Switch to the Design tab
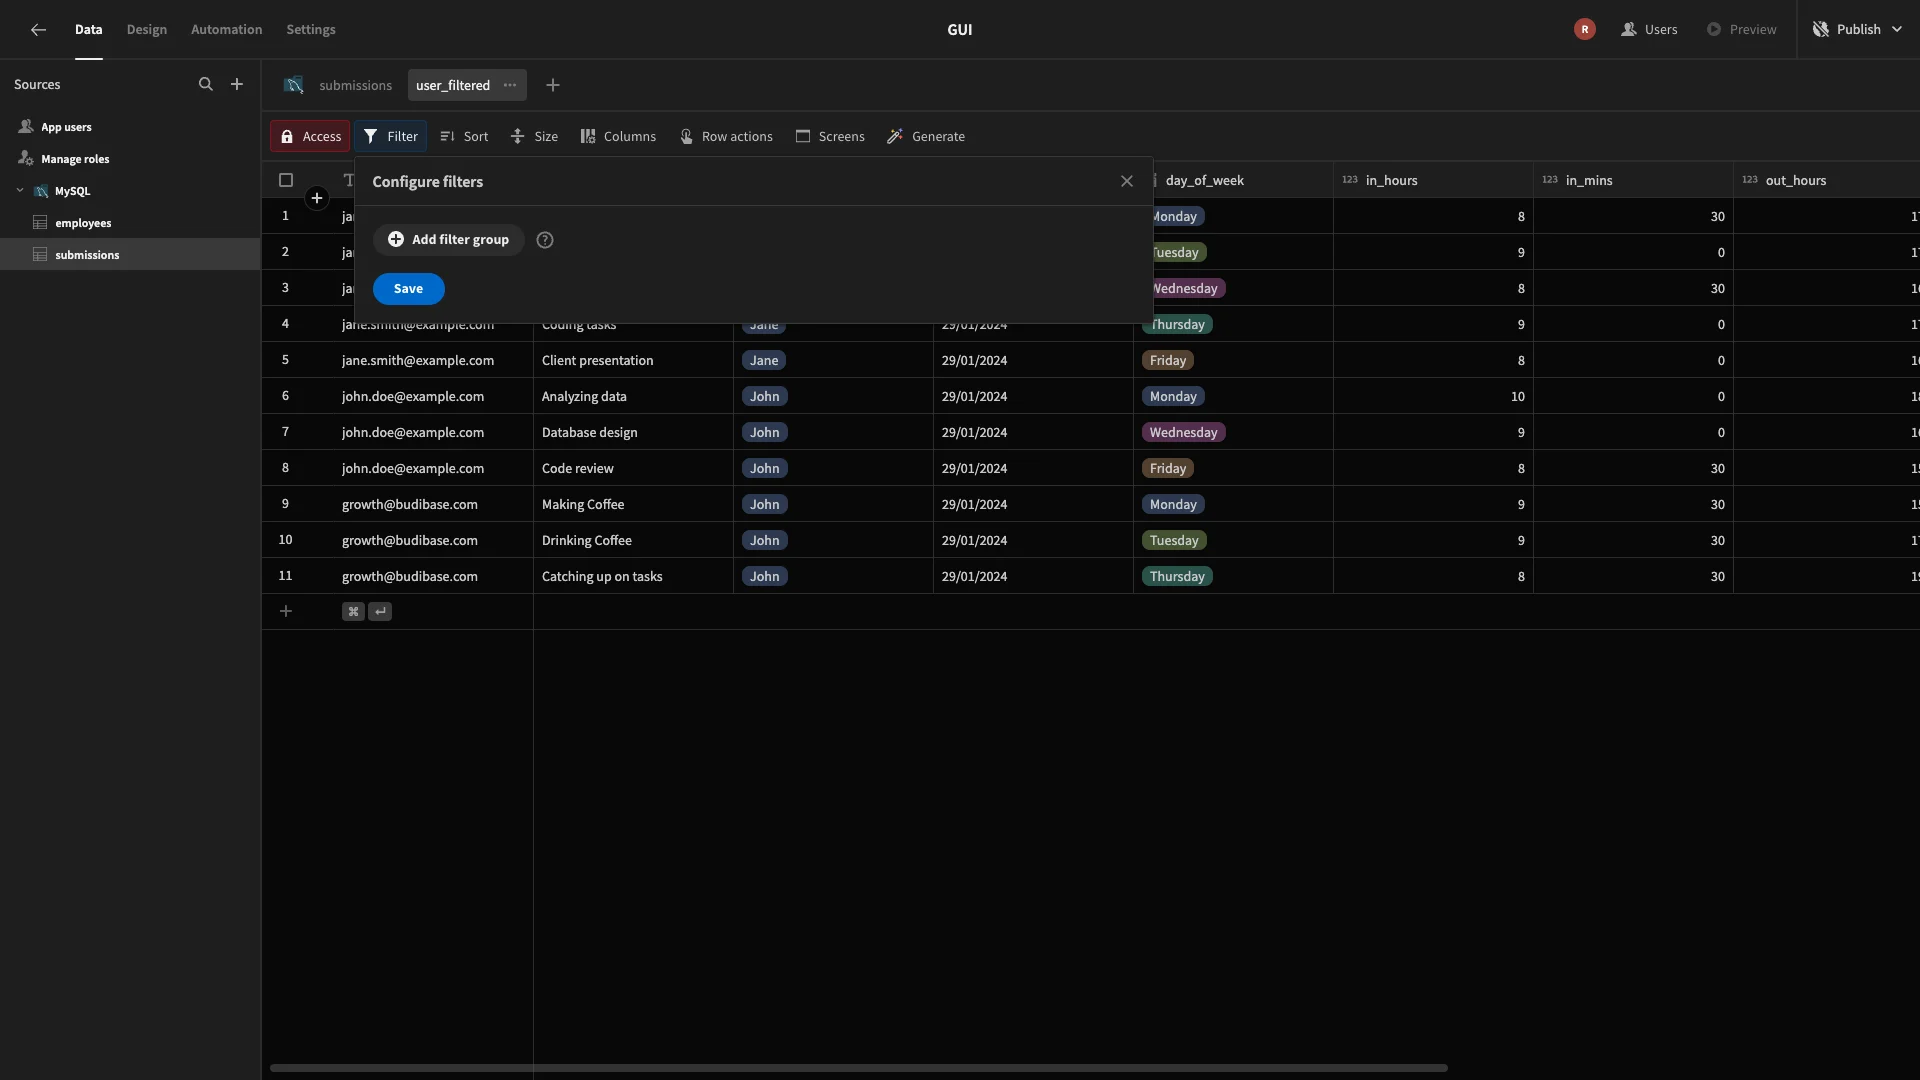The height and width of the screenshot is (1080, 1920). click(147, 30)
